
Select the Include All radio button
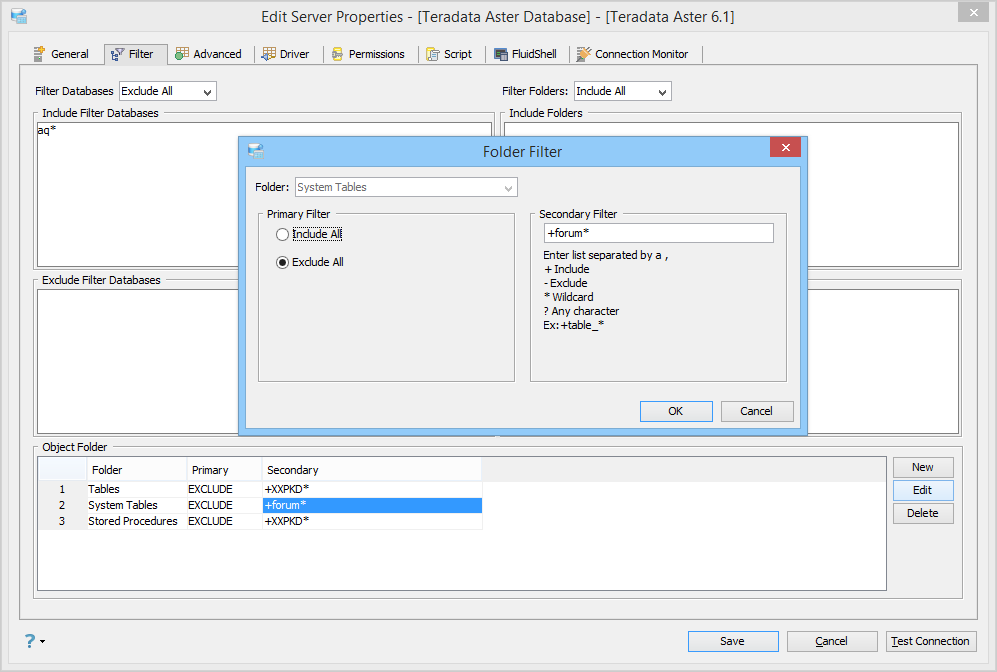click(282, 235)
